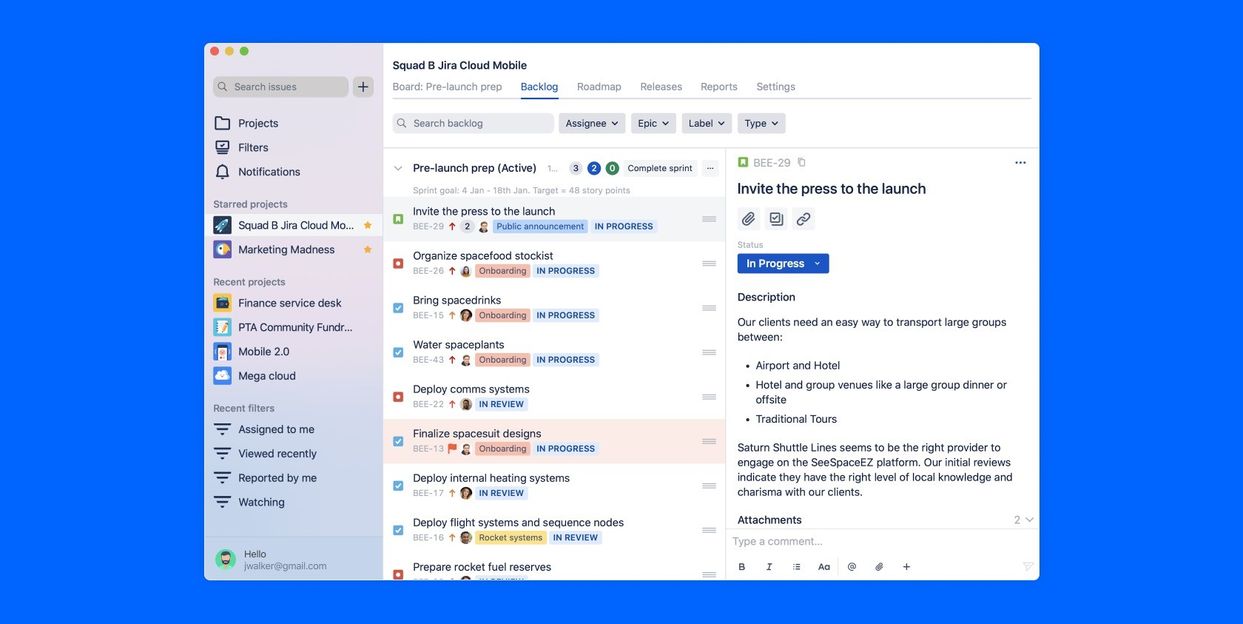Toggle italic formatting in the comment toolbar
The width and height of the screenshot is (1243, 624).
(769, 567)
